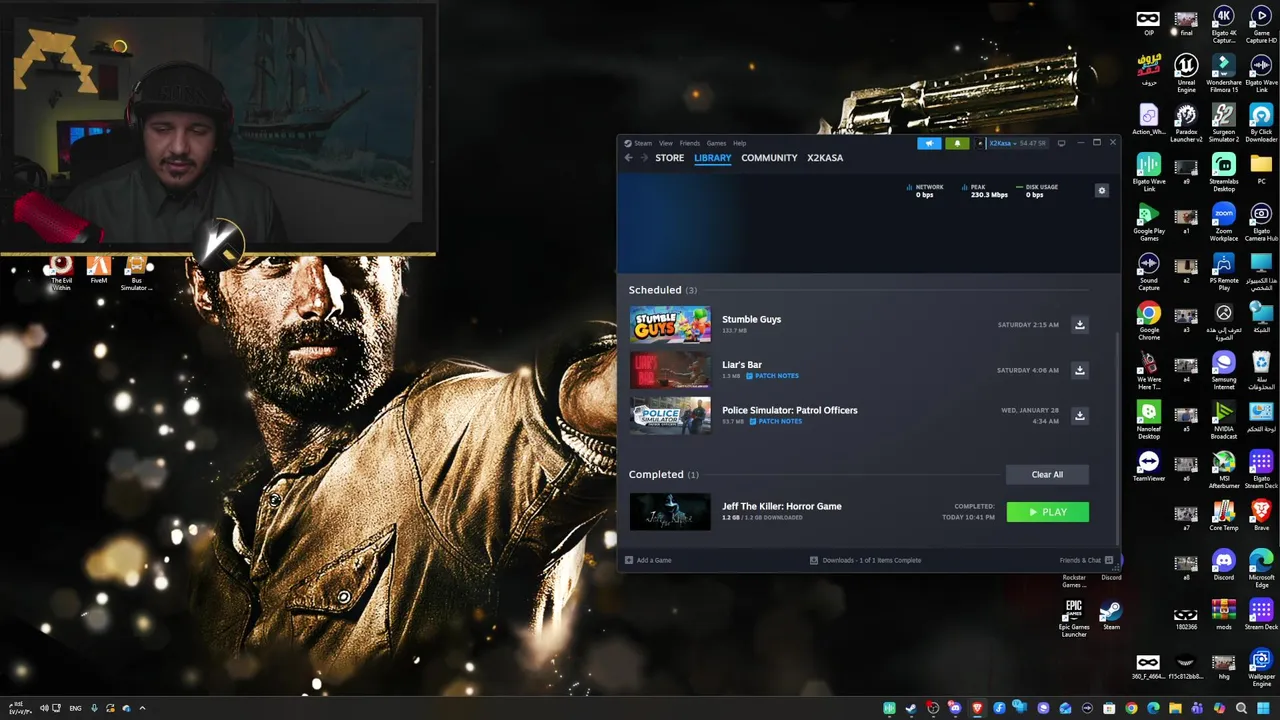Switch Steam to Big Picture mode
The width and height of the screenshot is (1280, 720).
pos(1061,143)
